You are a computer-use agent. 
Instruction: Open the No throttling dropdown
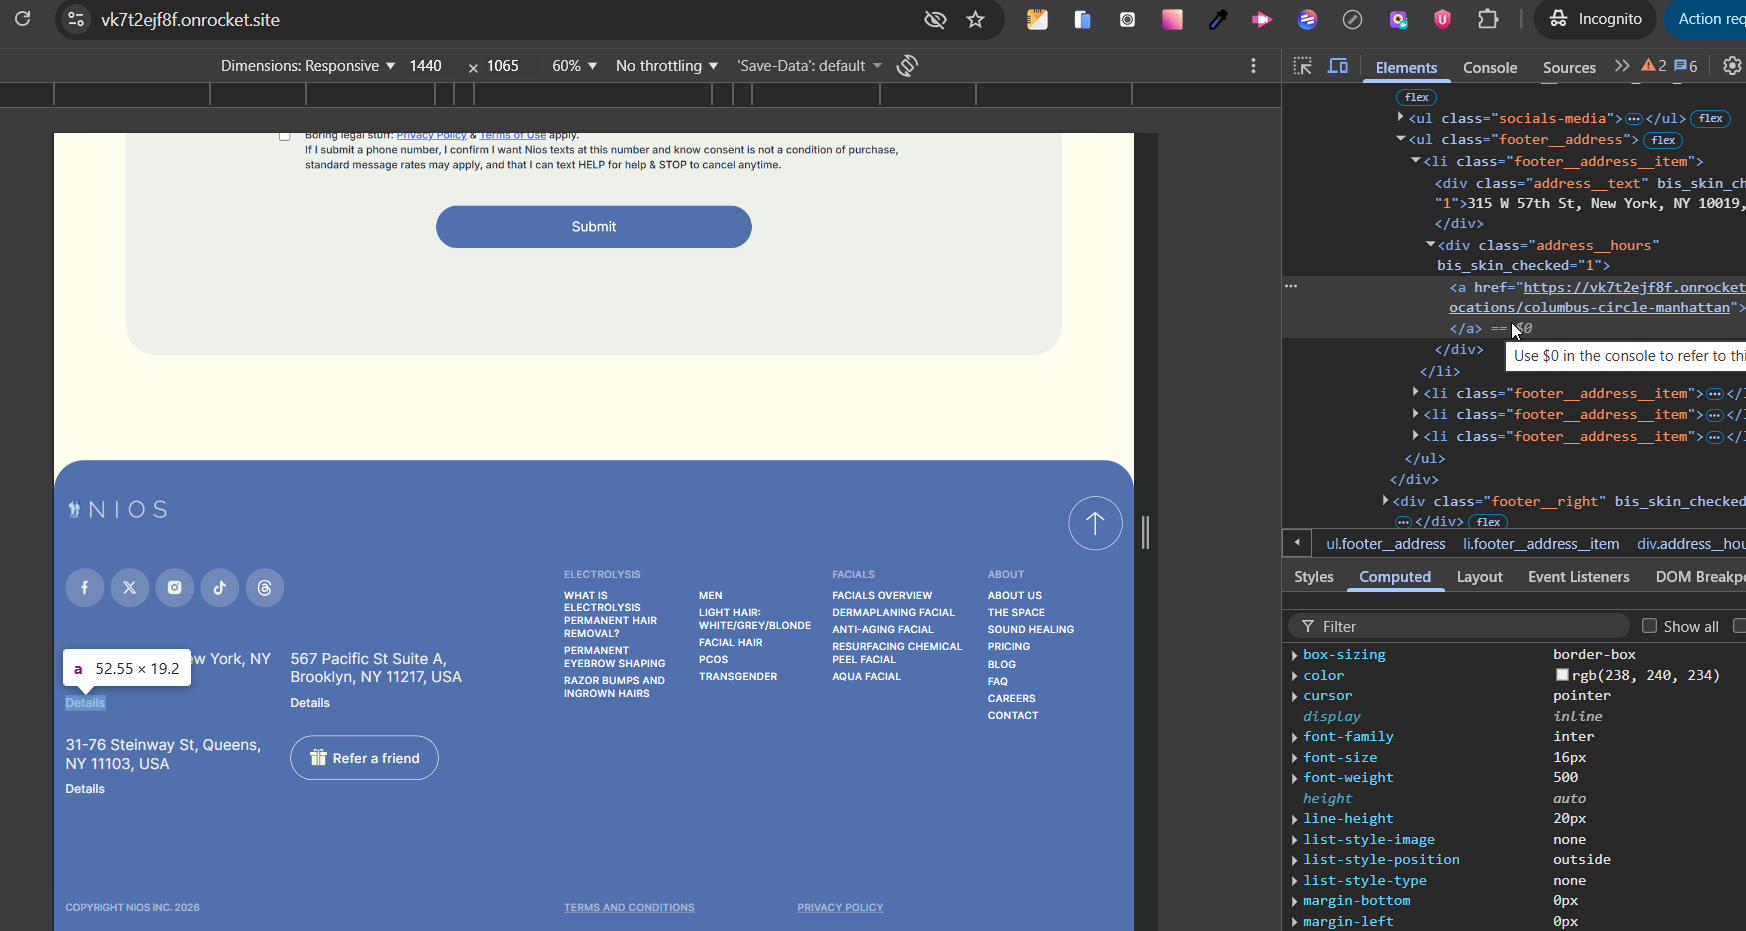pos(667,66)
